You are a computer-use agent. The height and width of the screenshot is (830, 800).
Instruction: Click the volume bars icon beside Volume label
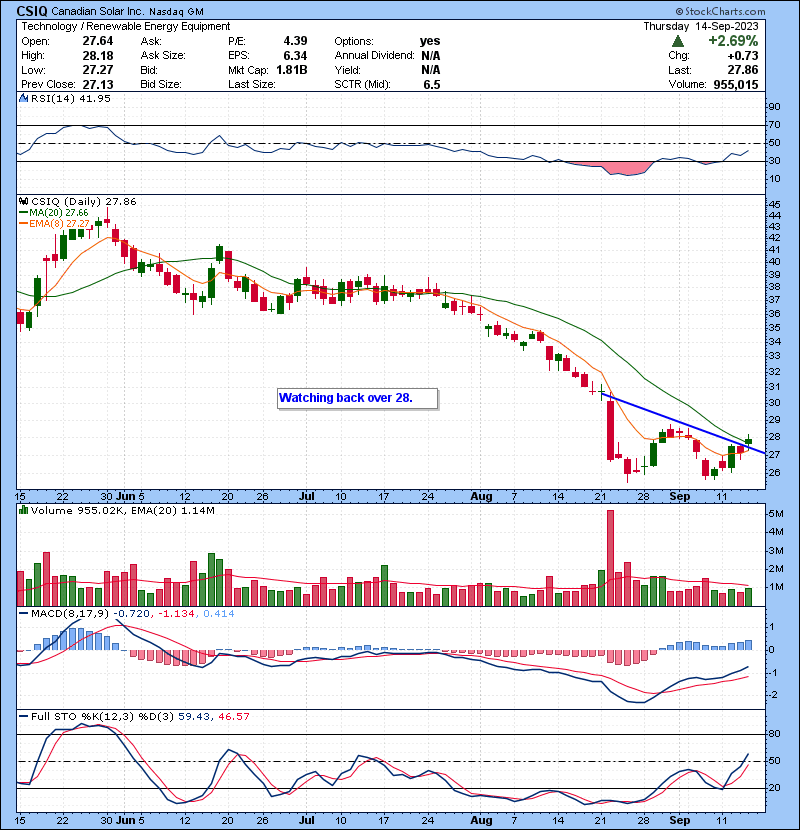point(23,508)
